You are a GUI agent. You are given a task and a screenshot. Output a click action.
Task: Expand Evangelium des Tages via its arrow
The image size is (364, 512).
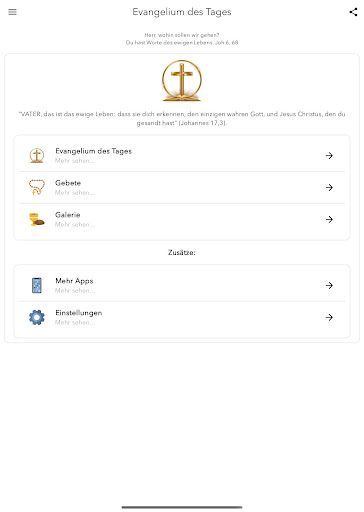[329, 156]
